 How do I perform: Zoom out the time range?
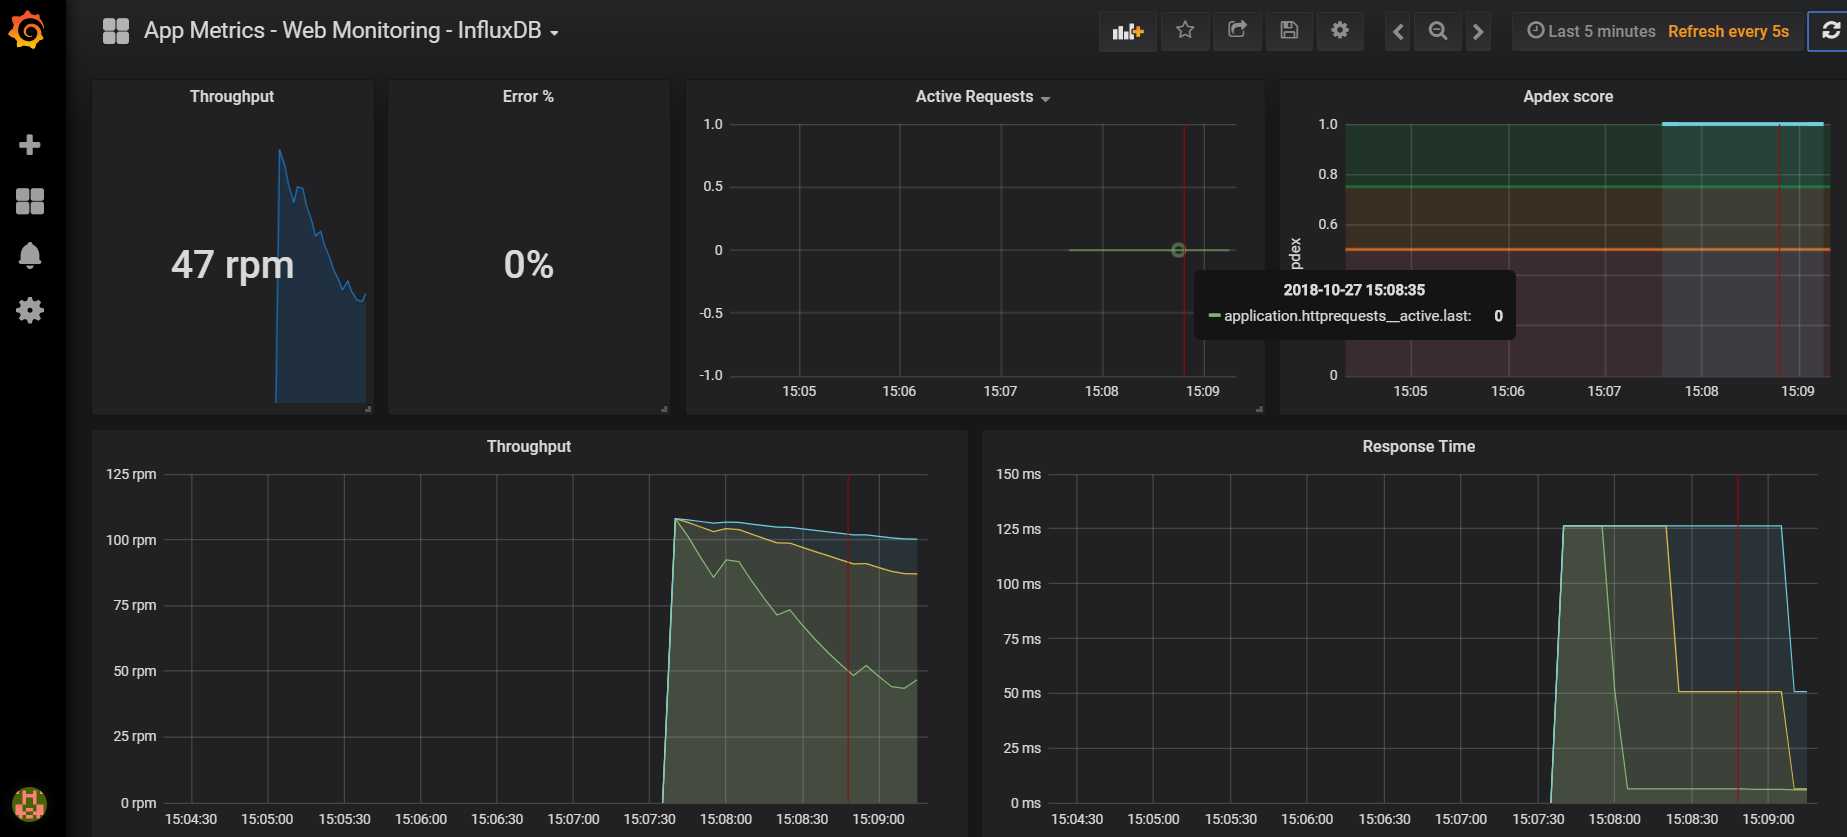tap(1438, 32)
